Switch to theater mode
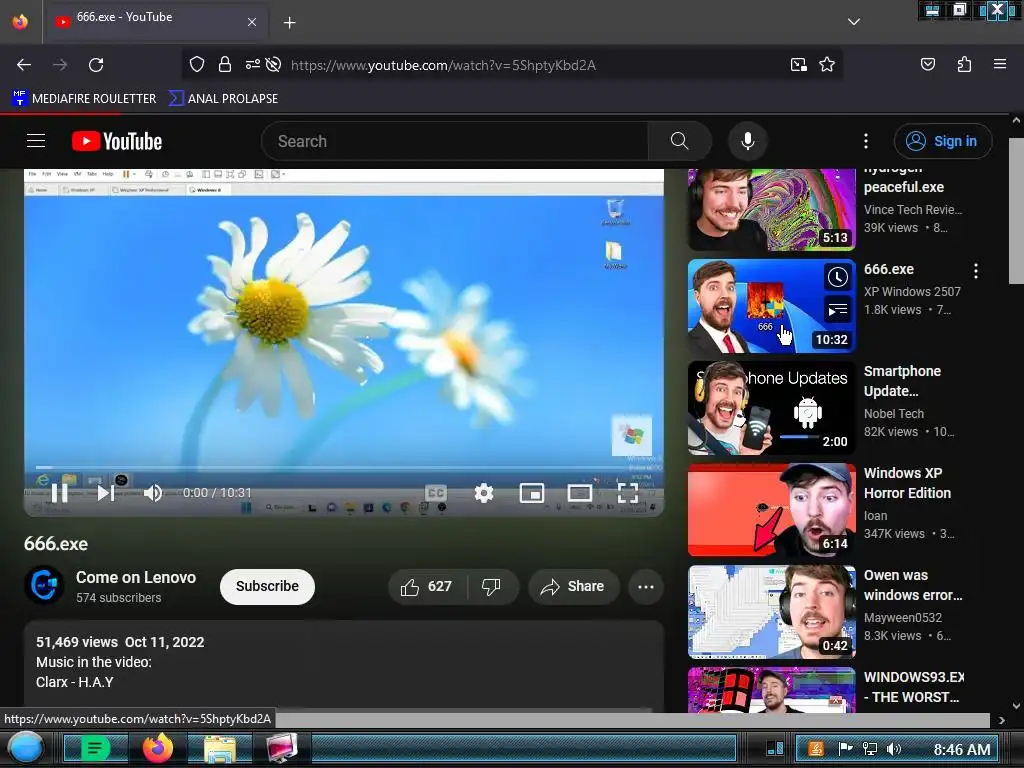The width and height of the screenshot is (1024, 768). coord(579,493)
